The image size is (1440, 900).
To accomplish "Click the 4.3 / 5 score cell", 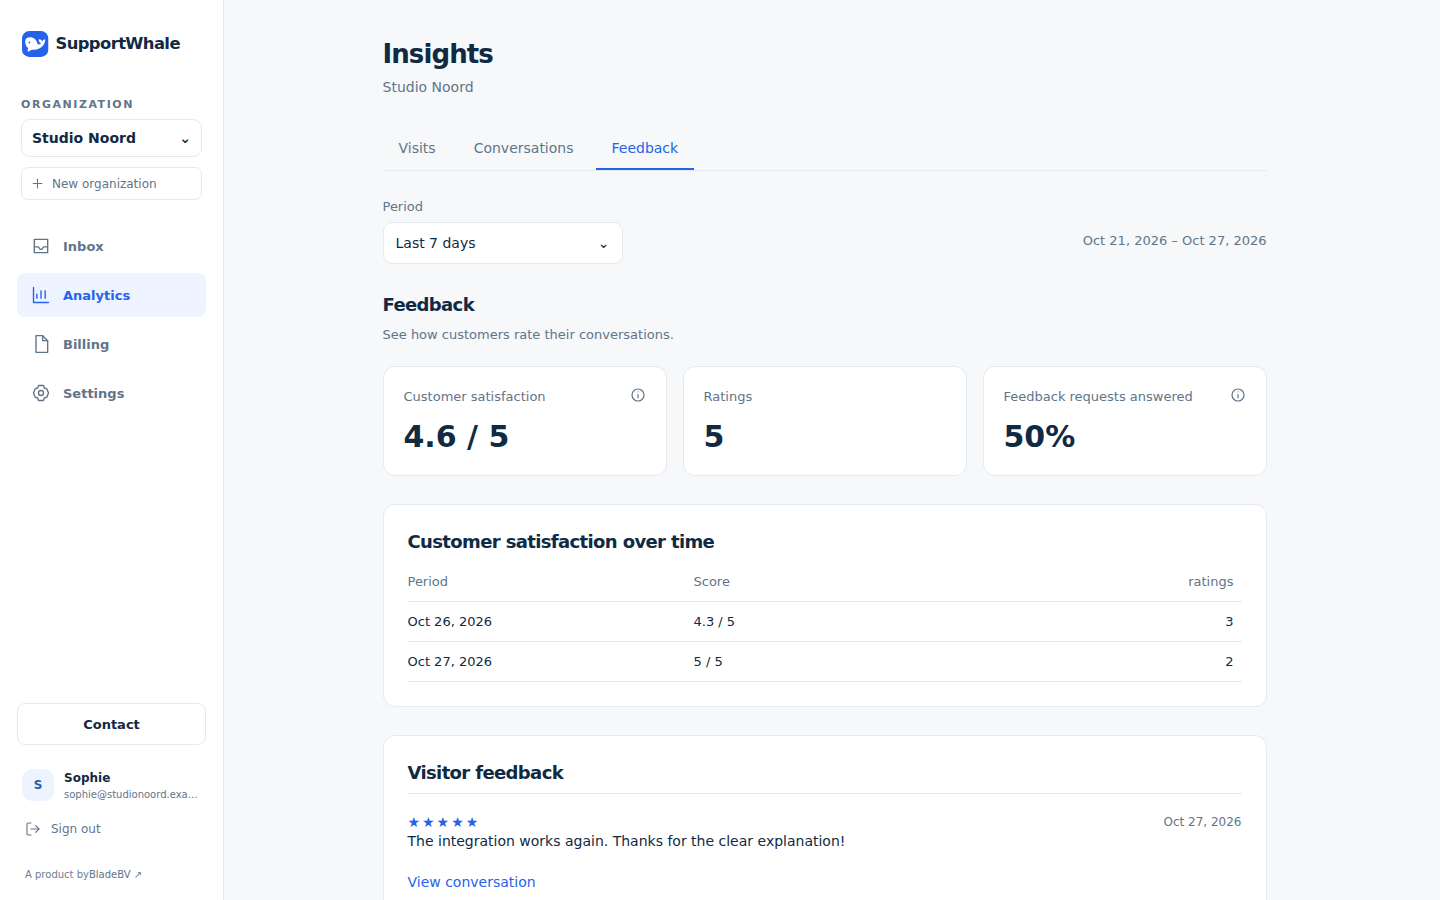I will (714, 622).
